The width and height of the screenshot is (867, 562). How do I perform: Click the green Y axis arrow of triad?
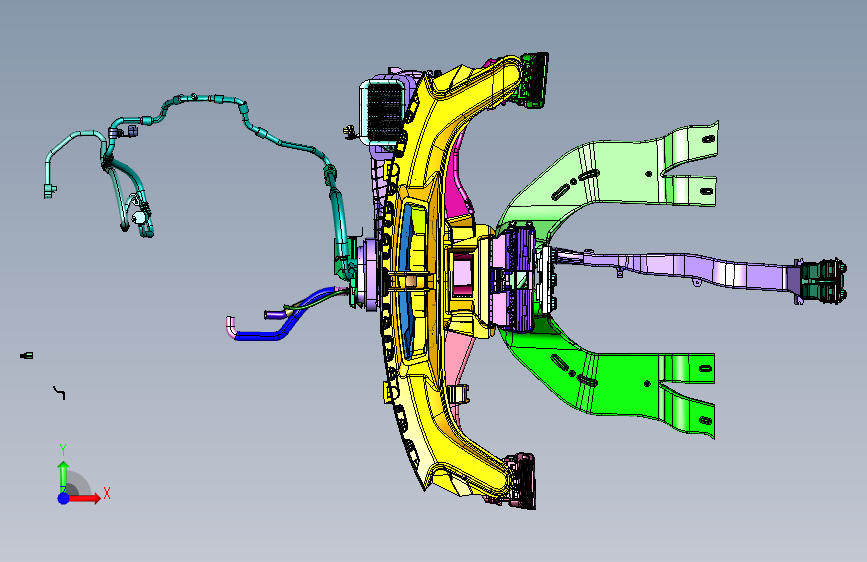[63, 477]
